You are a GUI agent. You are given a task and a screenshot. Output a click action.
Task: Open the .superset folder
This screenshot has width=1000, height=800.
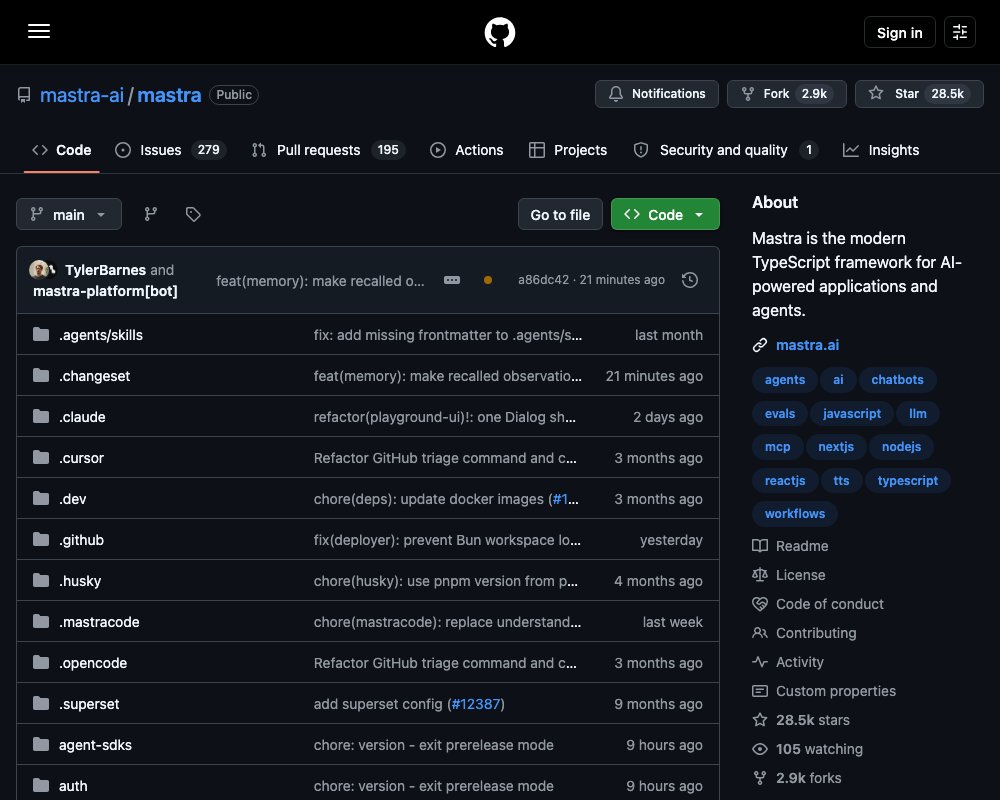[x=89, y=704]
